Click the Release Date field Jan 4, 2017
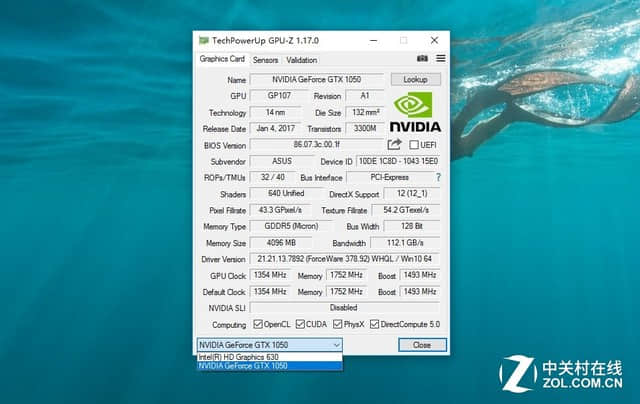 click(x=276, y=129)
